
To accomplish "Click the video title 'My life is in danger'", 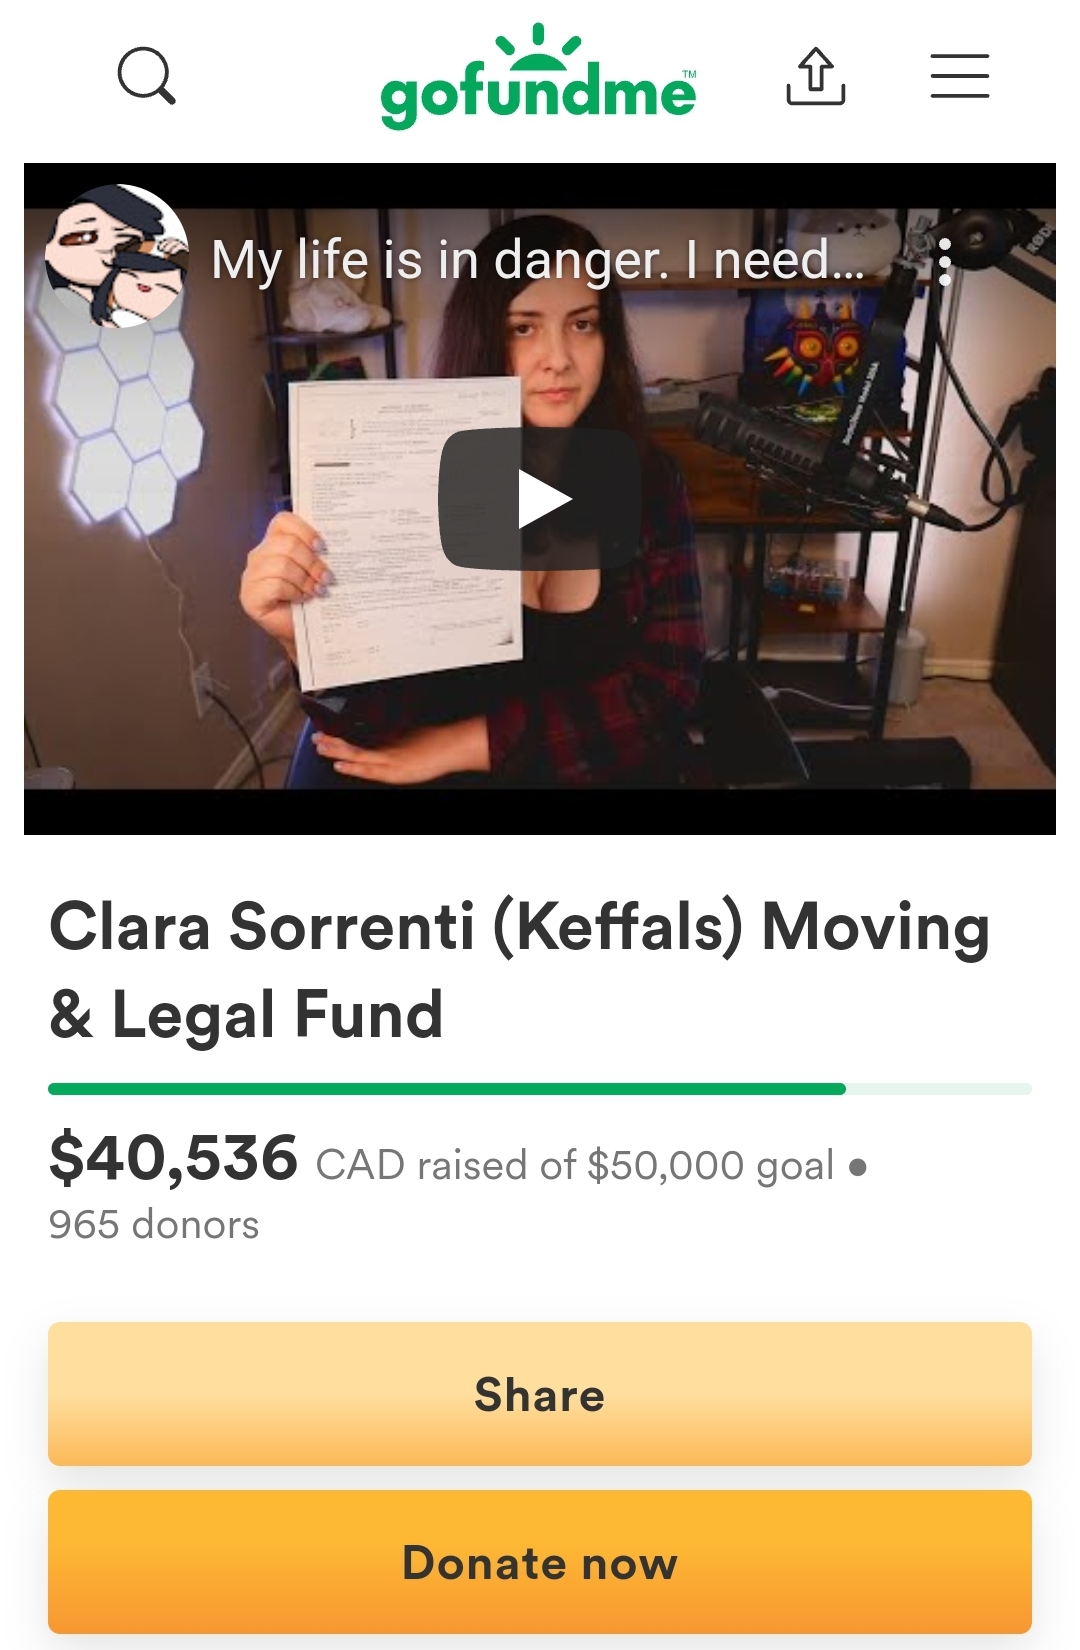I will point(538,260).
